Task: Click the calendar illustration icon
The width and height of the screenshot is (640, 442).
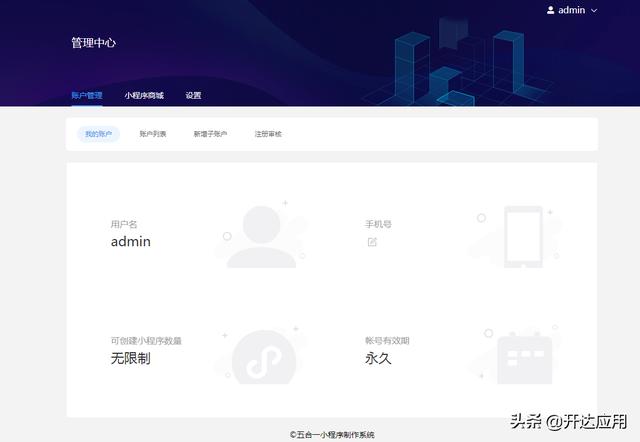Action: [x=524, y=355]
